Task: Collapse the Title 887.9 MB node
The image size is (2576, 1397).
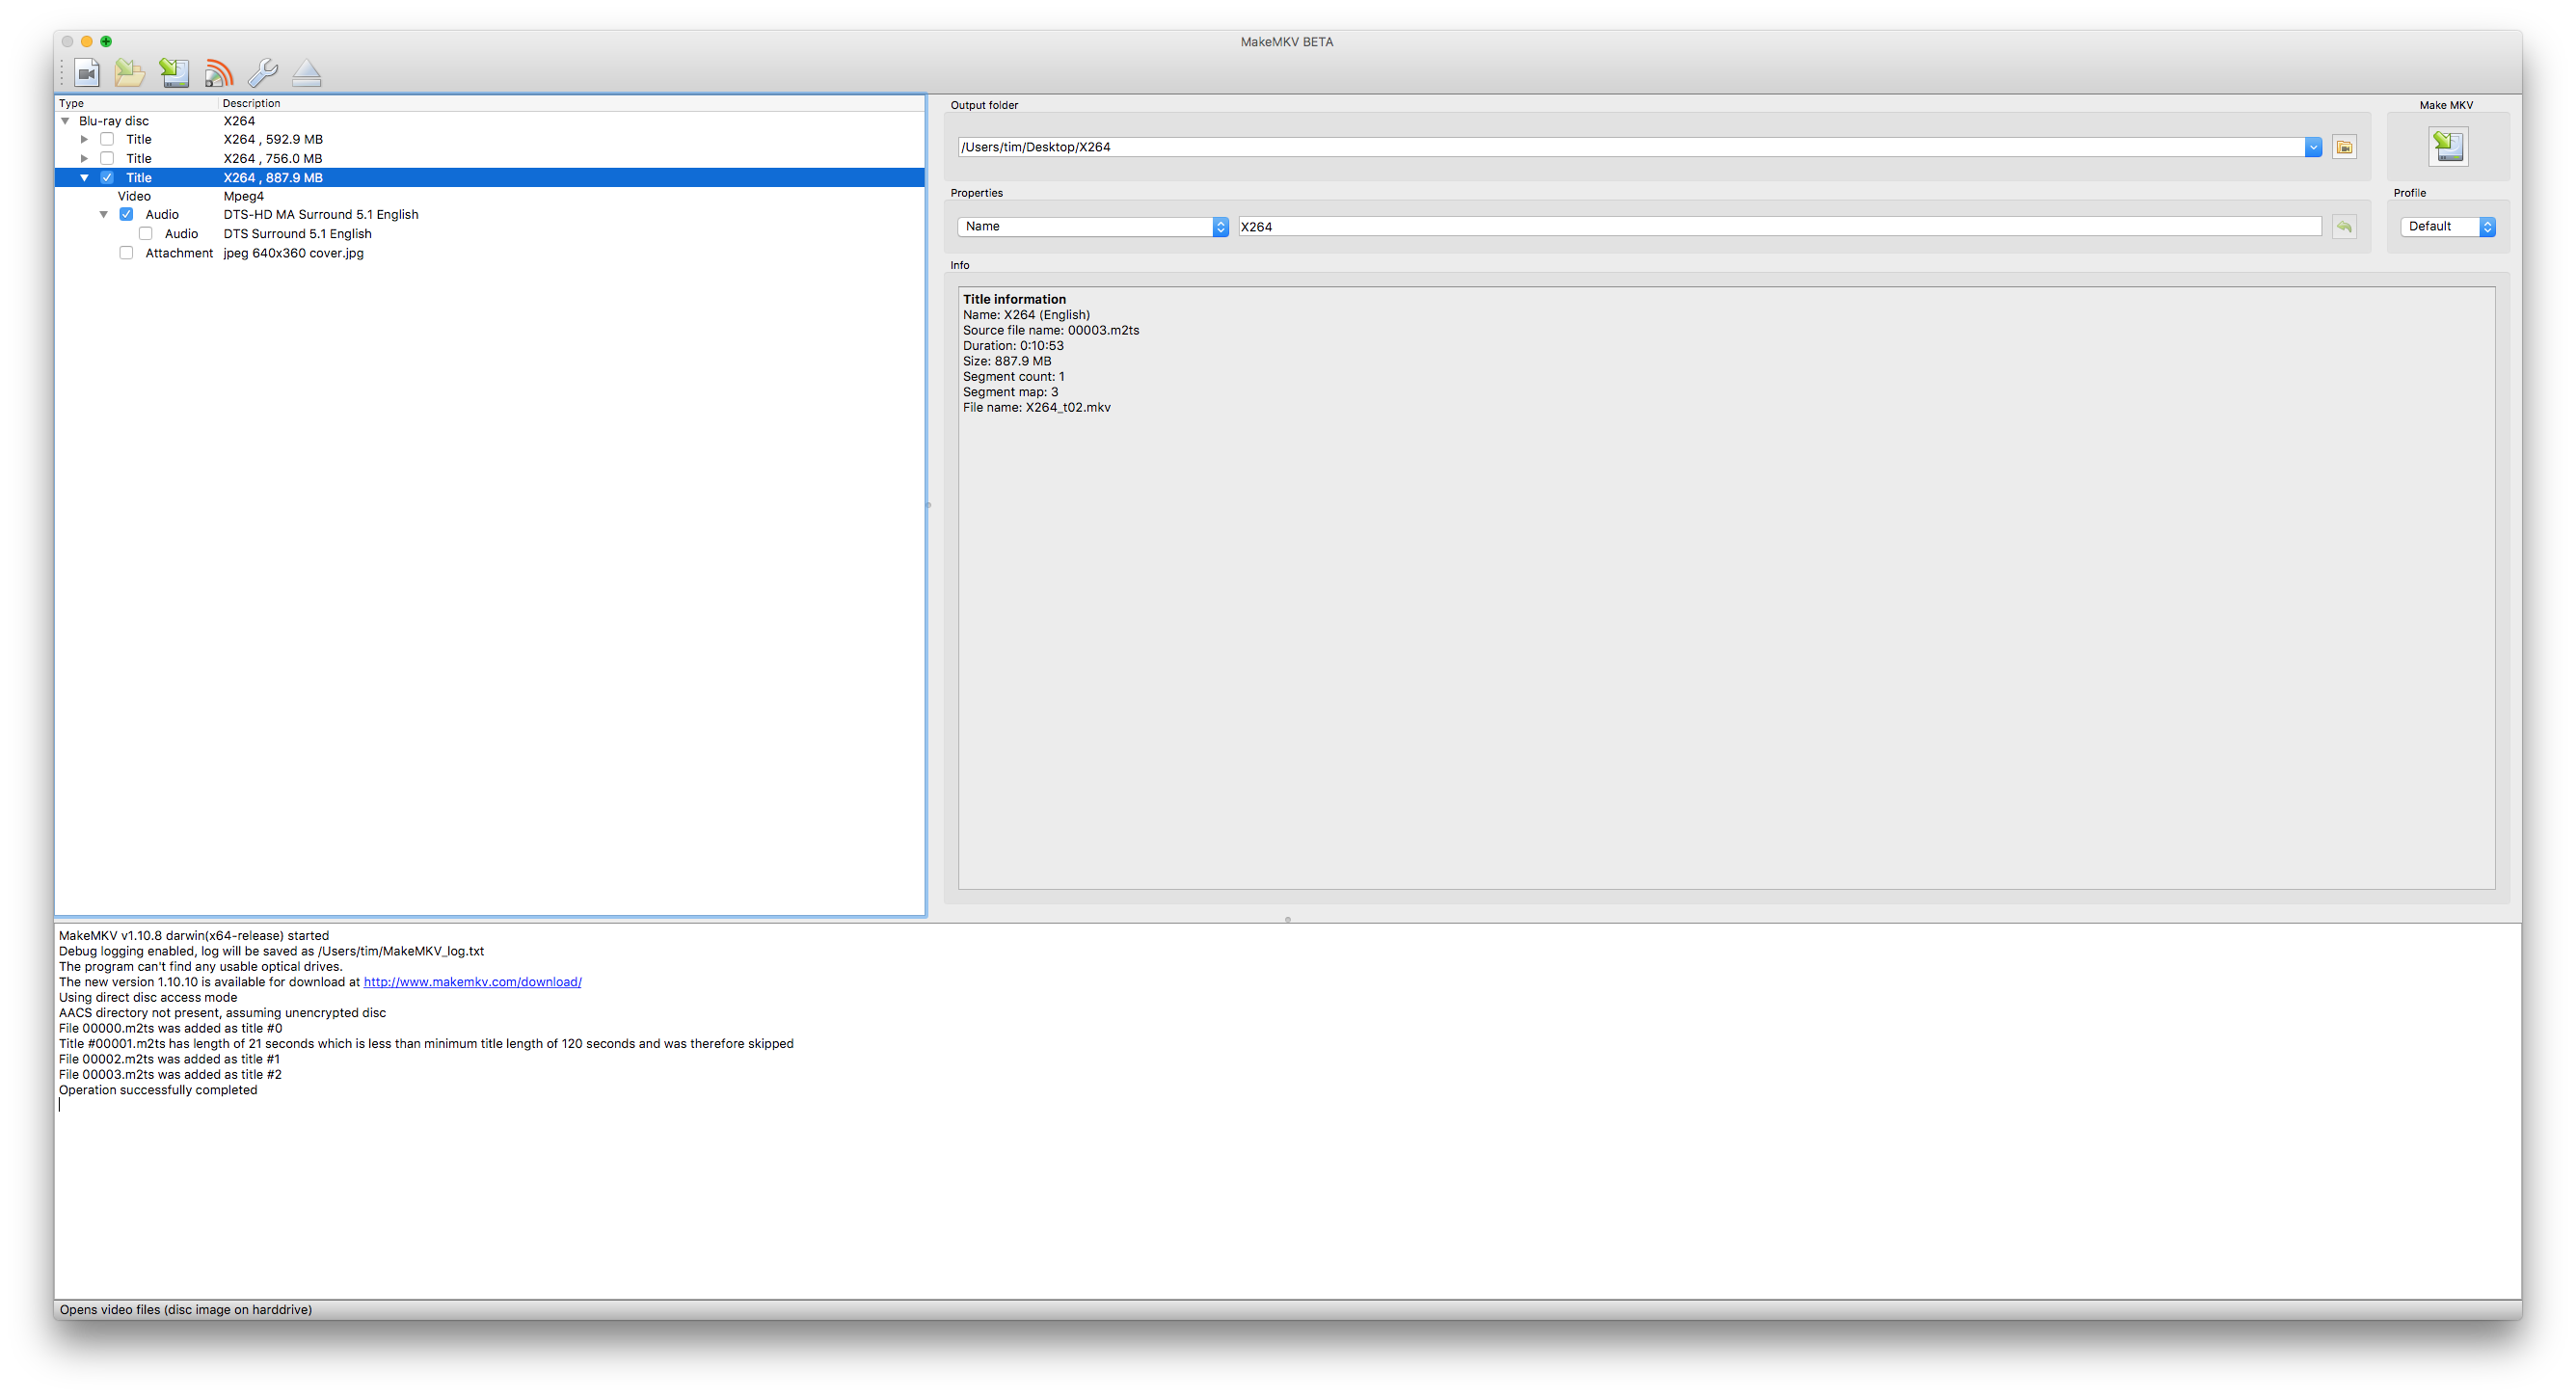Action: tap(84, 177)
